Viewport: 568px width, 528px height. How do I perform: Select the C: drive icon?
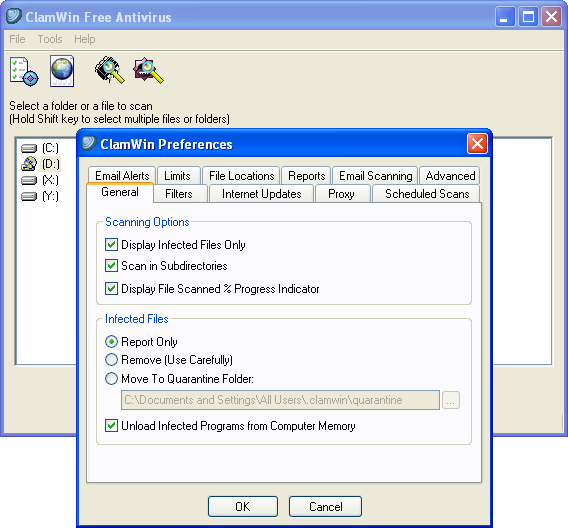(x=29, y=148)
